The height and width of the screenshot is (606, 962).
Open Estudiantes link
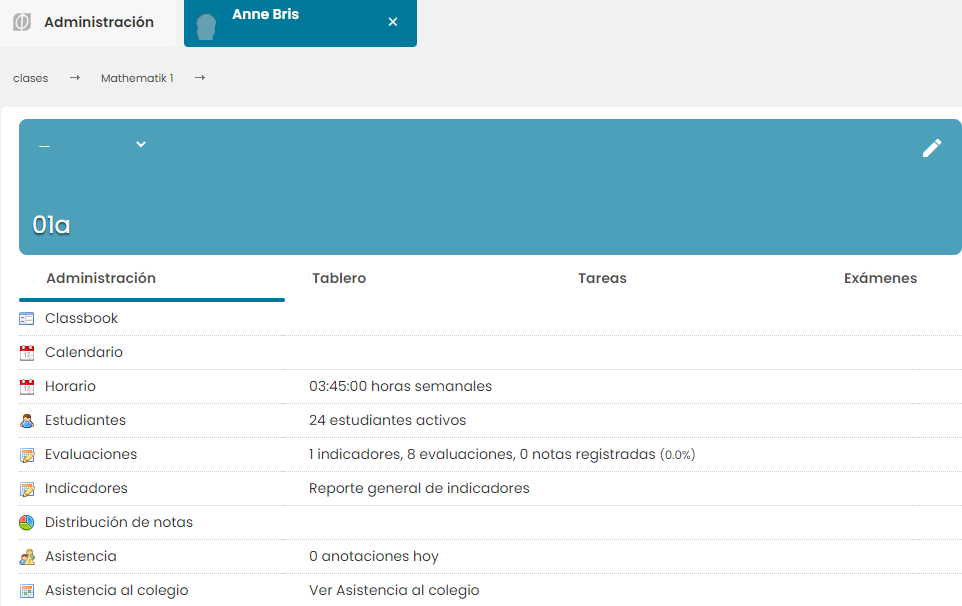coord(85,420)
